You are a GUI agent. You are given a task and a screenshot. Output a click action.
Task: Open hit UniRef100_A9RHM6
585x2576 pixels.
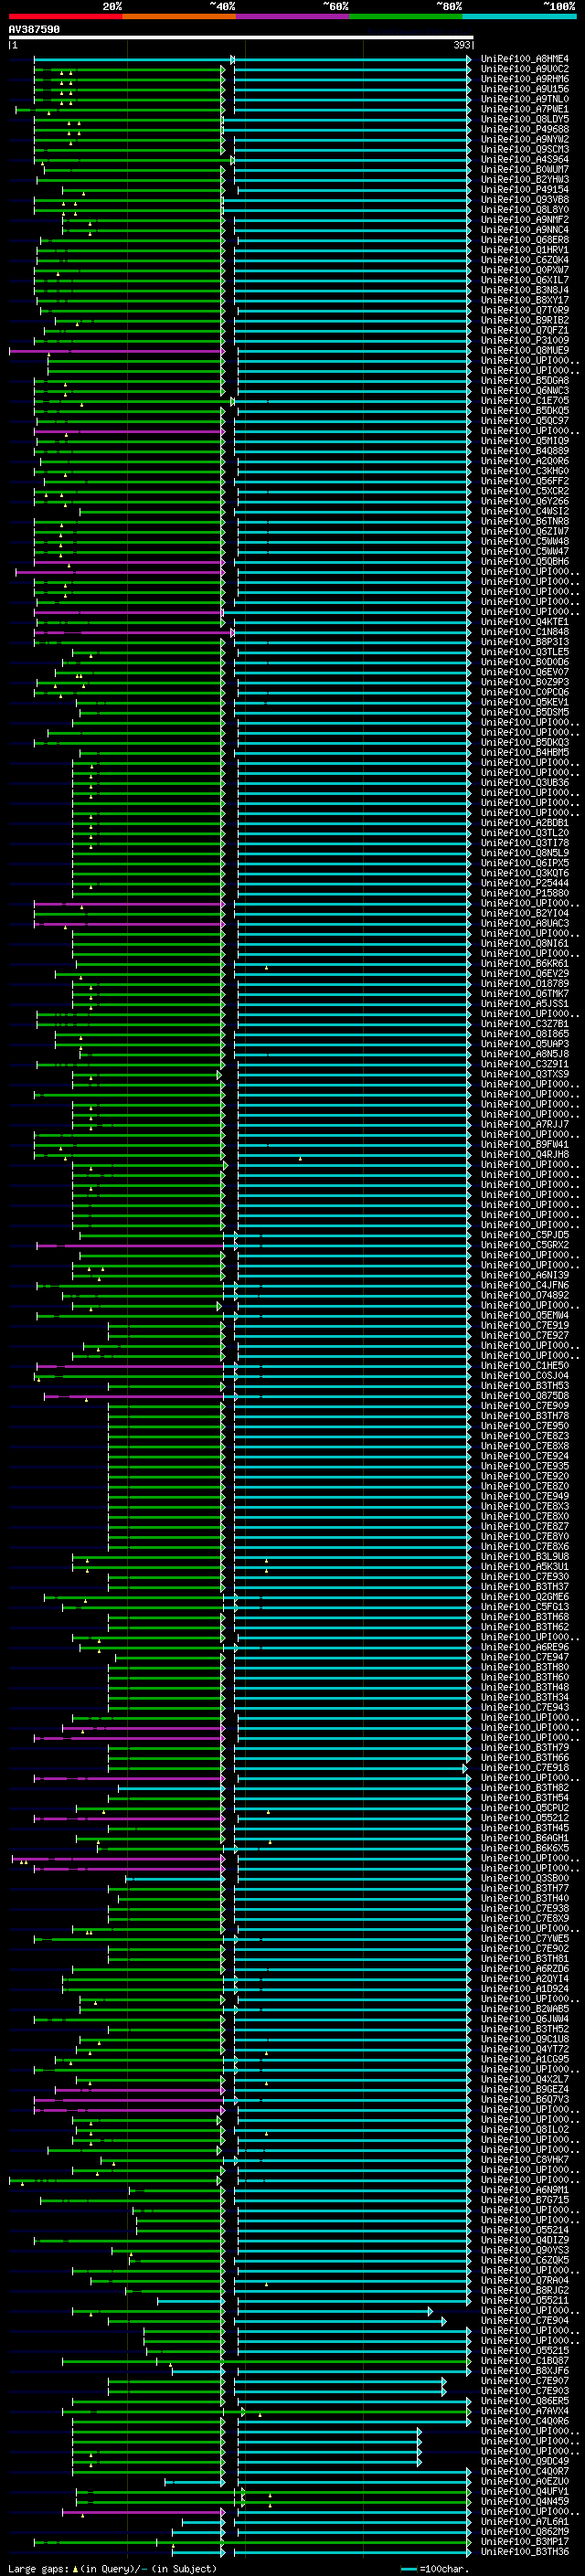(525, 79)
